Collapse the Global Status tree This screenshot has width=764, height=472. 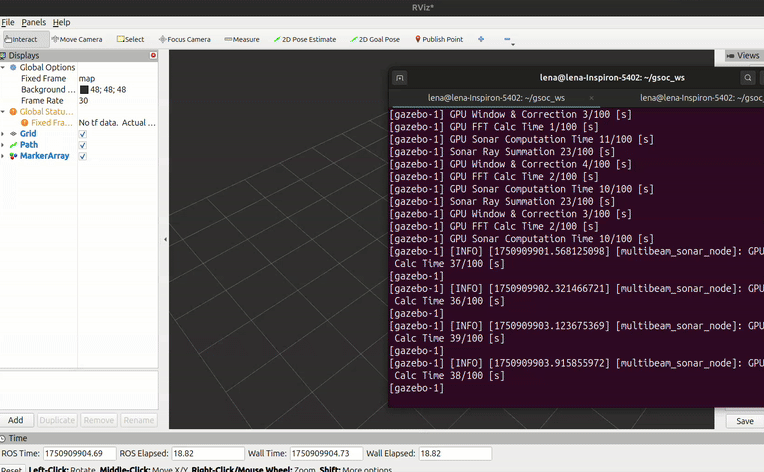tap(3, 112)
